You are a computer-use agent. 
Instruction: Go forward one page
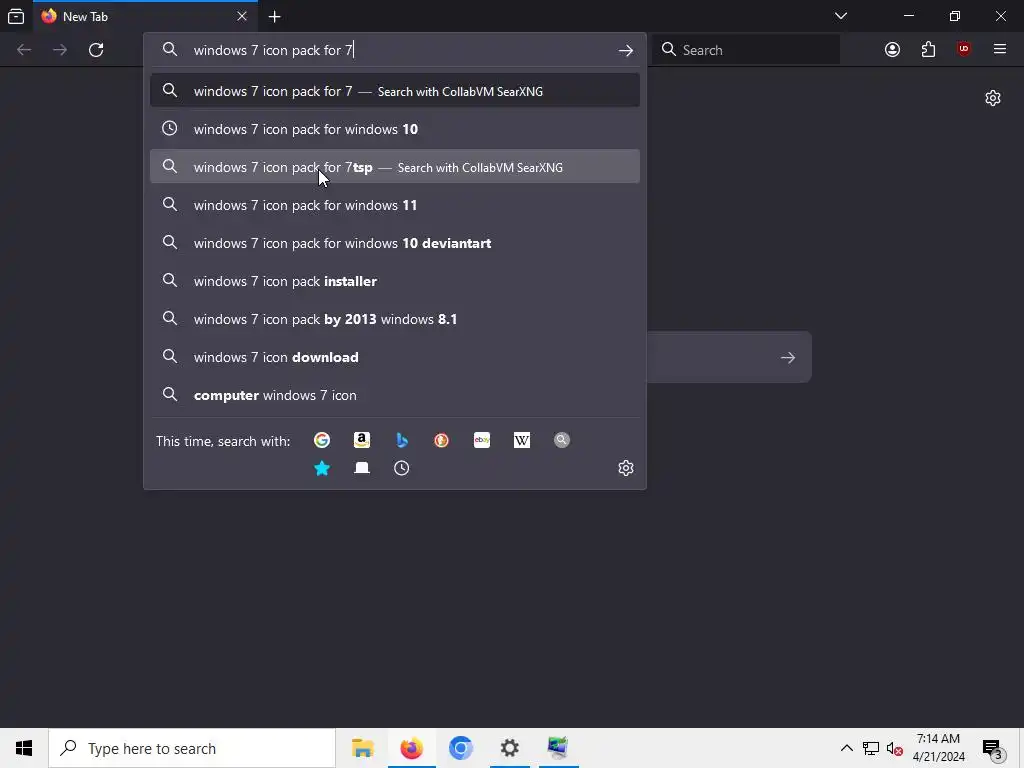(x=60, y=50)
